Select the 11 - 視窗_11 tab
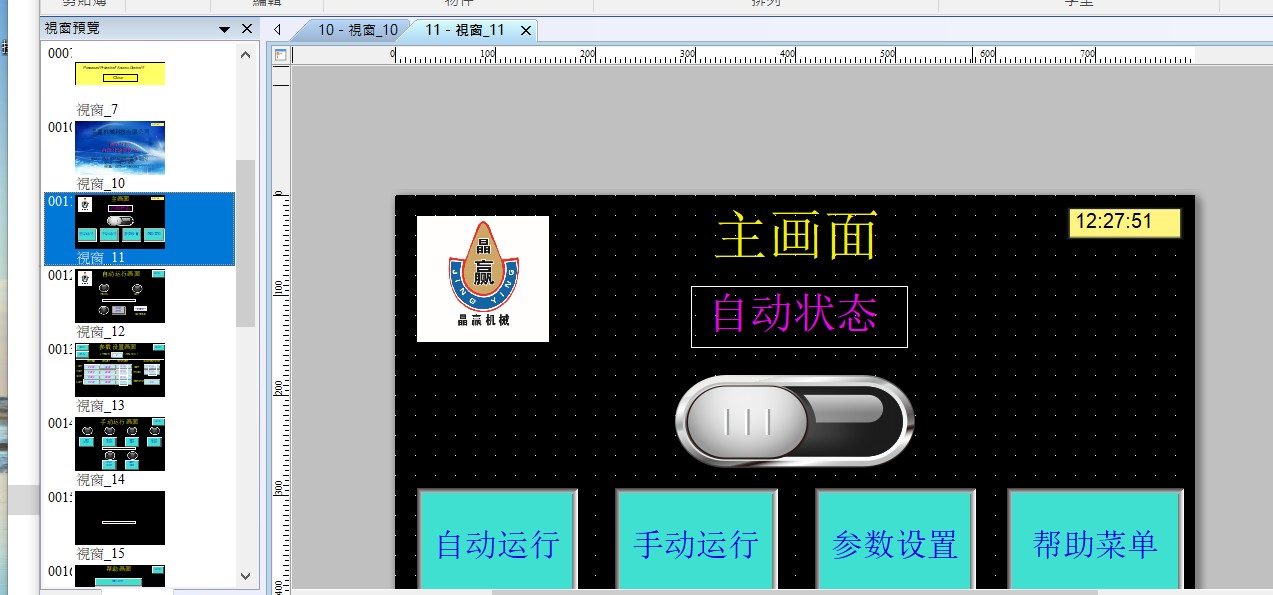The height and width of the screenshot is (595, 1273). tap(464, 30)
